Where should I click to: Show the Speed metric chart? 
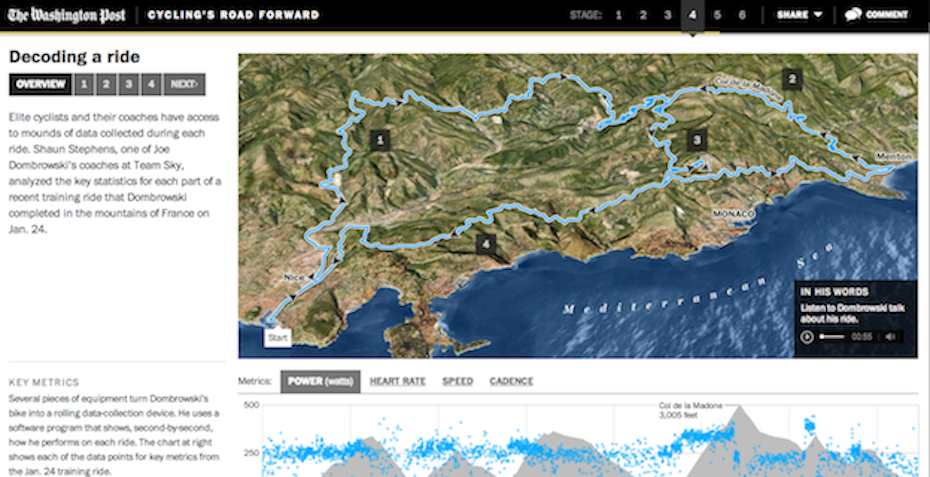(457, 381)
